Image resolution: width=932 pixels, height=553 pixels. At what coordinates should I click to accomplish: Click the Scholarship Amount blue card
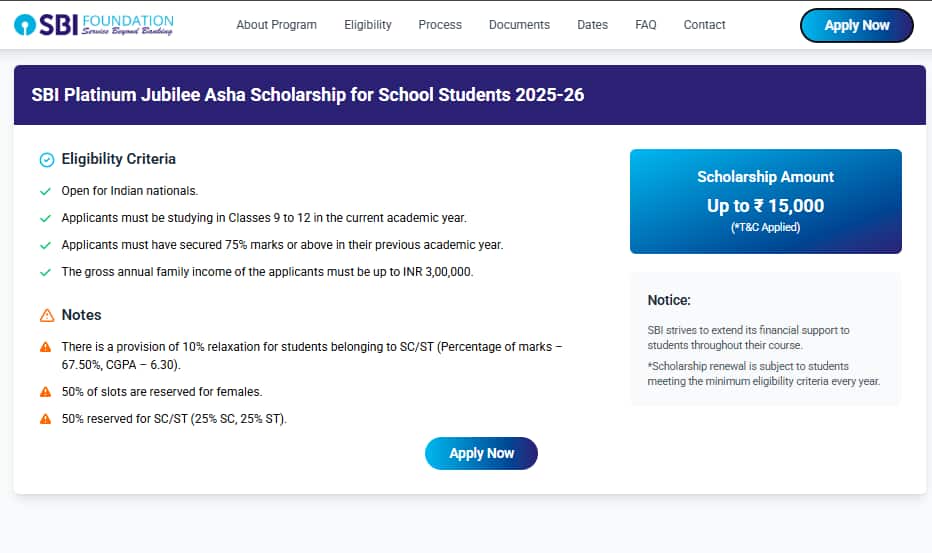[x=765, y=201]
